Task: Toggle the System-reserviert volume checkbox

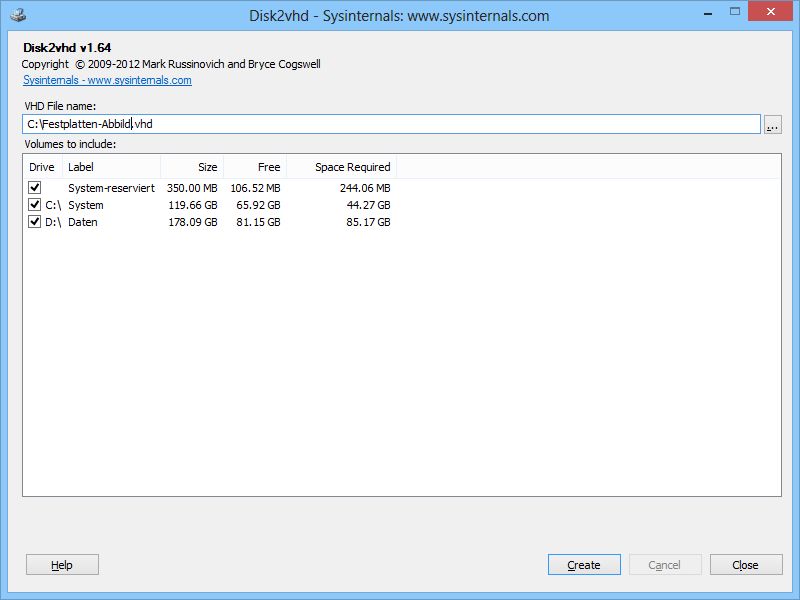Action: [35, 188]
